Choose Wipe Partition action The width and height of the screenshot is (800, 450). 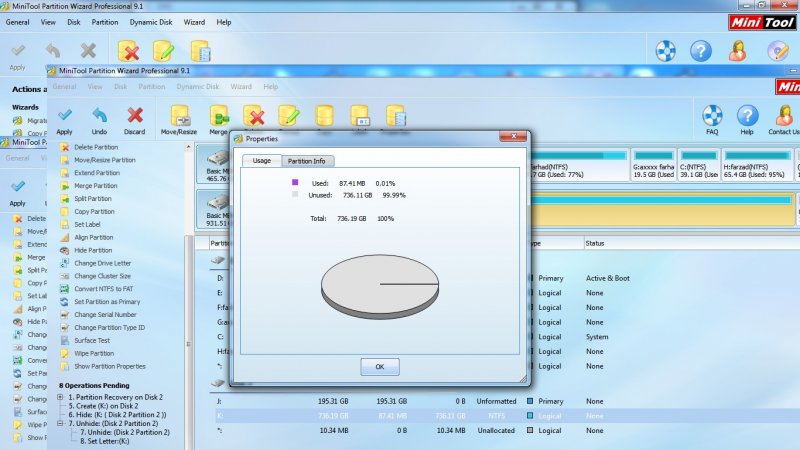[94, 353]
